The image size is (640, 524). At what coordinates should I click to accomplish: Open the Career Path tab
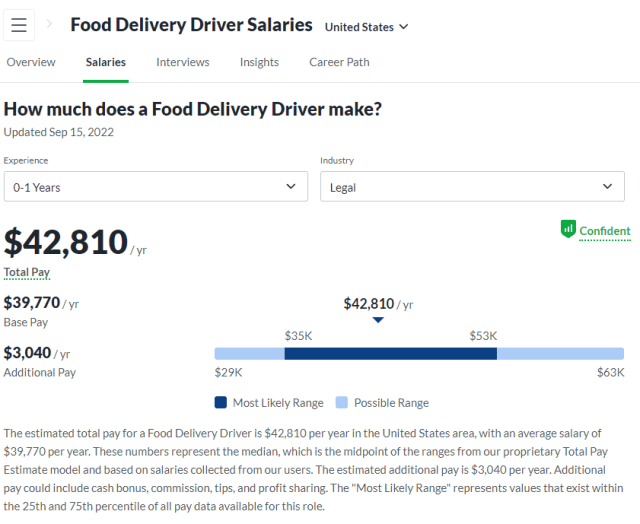point(339,62)
